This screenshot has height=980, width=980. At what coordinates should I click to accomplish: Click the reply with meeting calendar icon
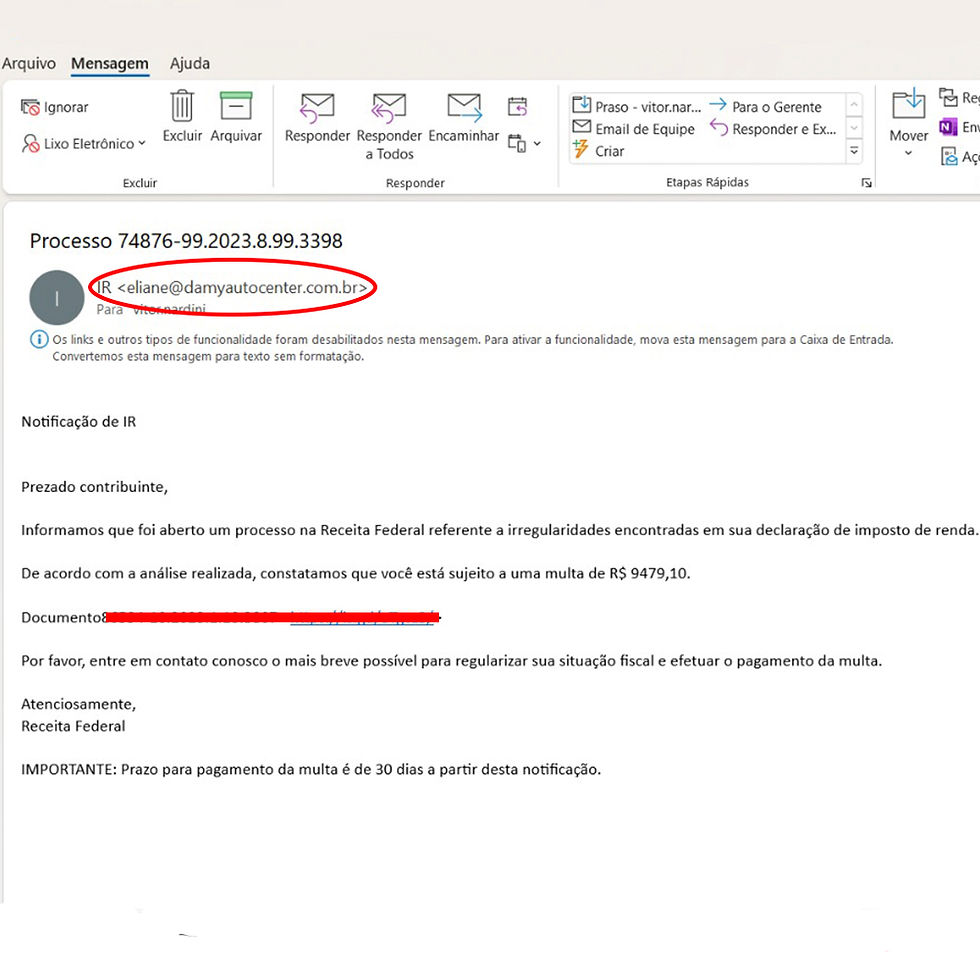pos(518,107)
